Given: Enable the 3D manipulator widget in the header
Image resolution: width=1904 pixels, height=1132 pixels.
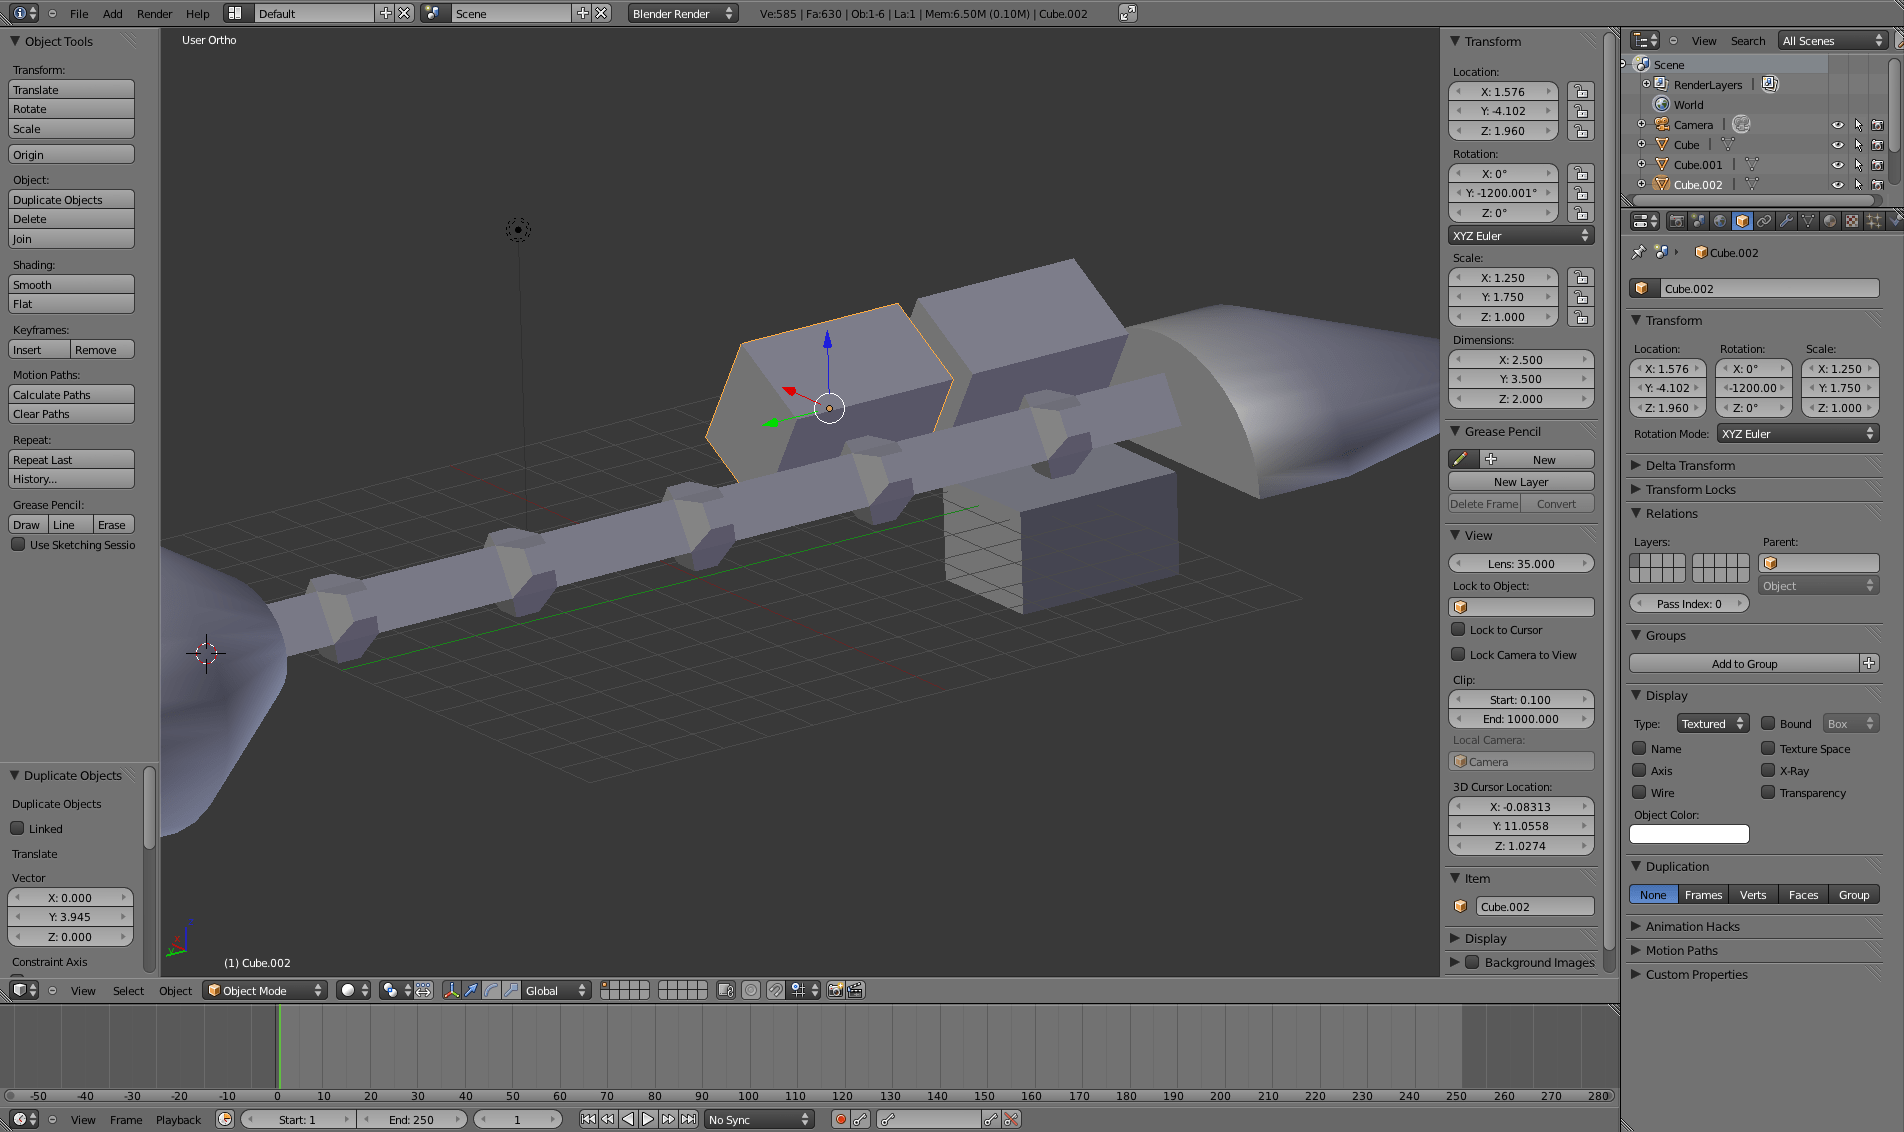Looking at the screenshot, I should [x=454, y=990].
